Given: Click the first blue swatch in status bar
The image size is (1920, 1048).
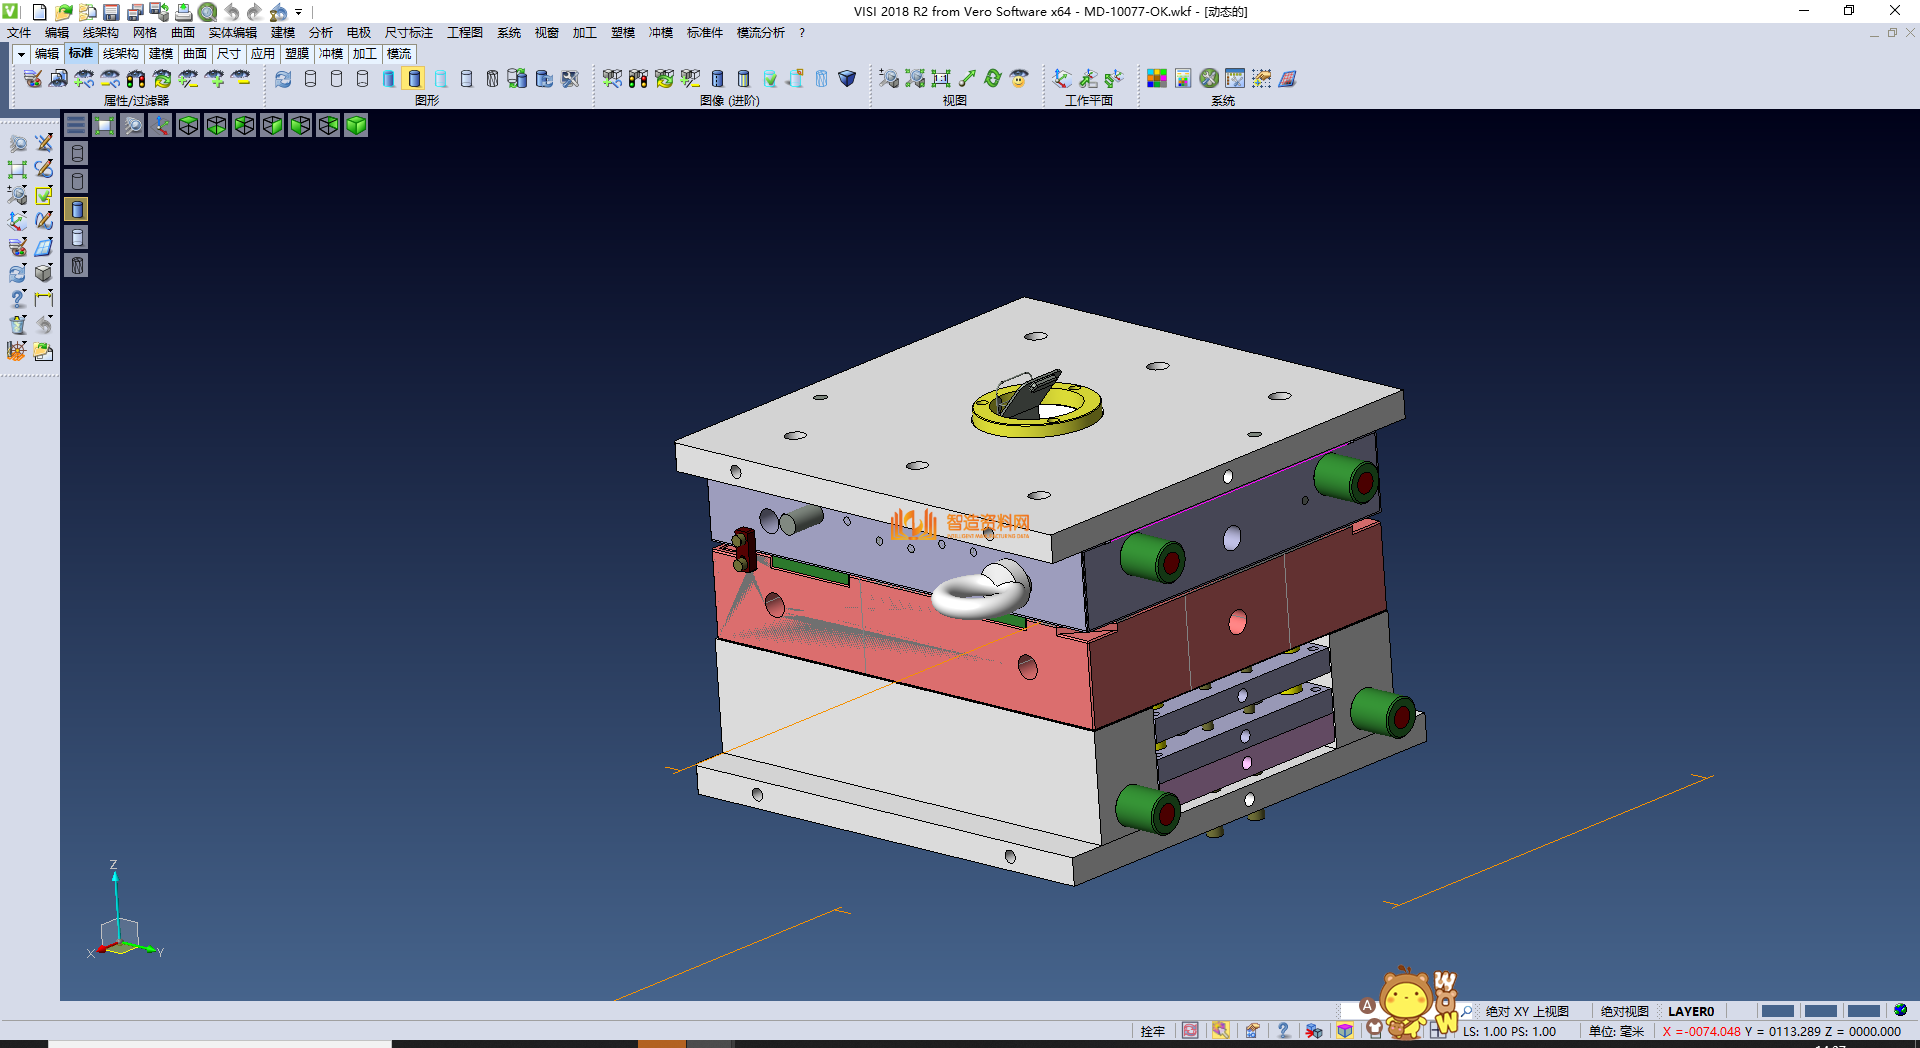Looking at the screenshot, I should click(x=1777, y=1011).
